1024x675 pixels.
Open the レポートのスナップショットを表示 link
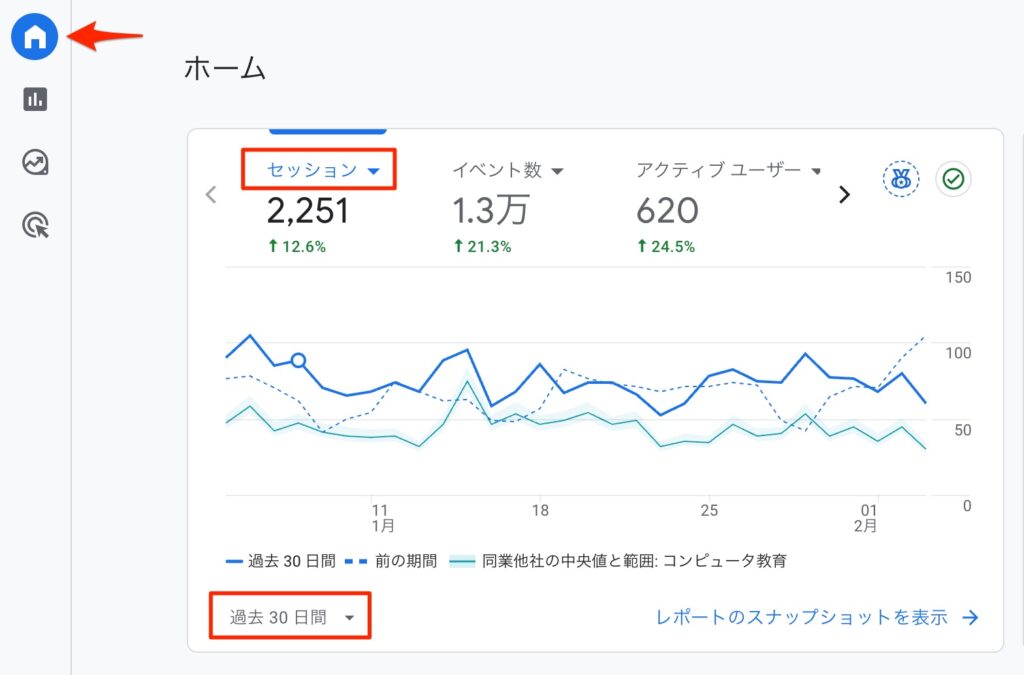pyautogui.click(x=816, y=617)
